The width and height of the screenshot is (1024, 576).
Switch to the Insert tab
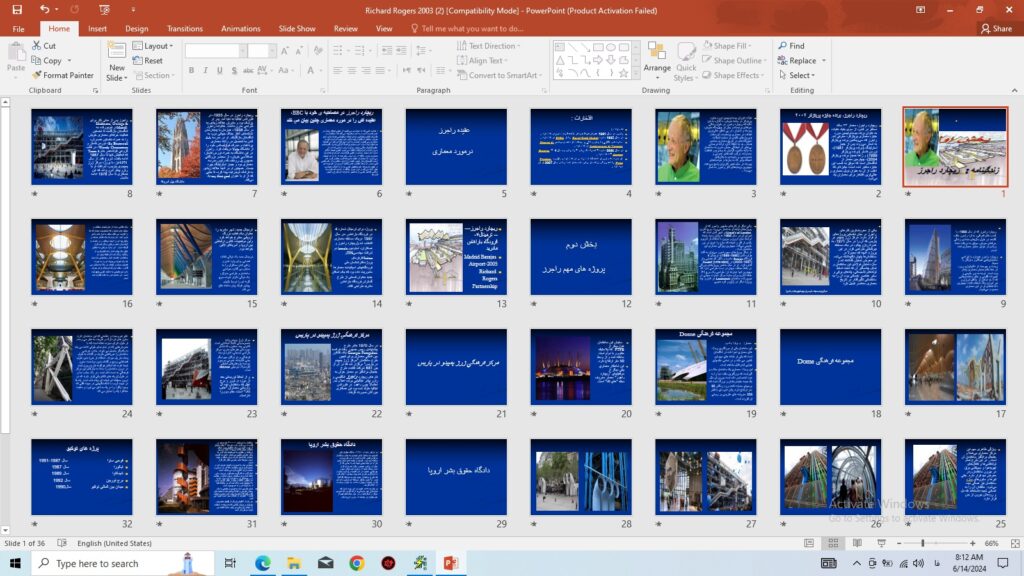97,29
